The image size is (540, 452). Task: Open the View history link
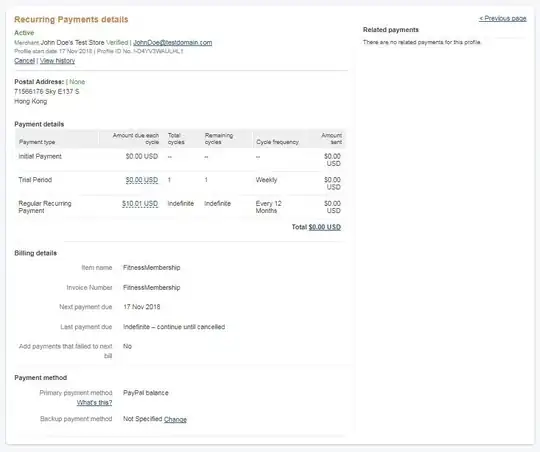58,61
